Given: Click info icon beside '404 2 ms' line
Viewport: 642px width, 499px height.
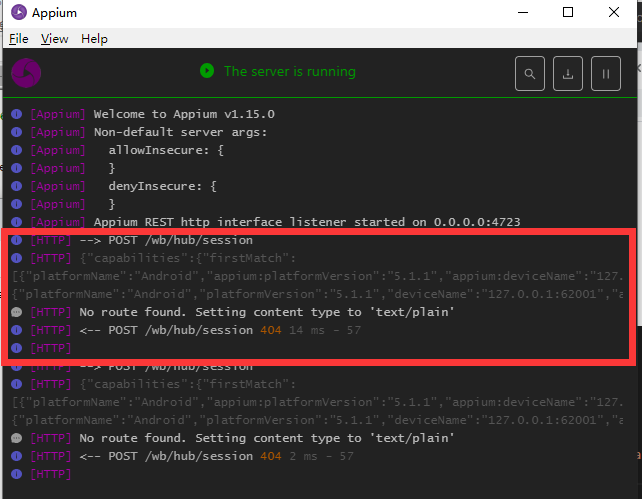Looking at the screenshot, I should click(x=16, y=456).
